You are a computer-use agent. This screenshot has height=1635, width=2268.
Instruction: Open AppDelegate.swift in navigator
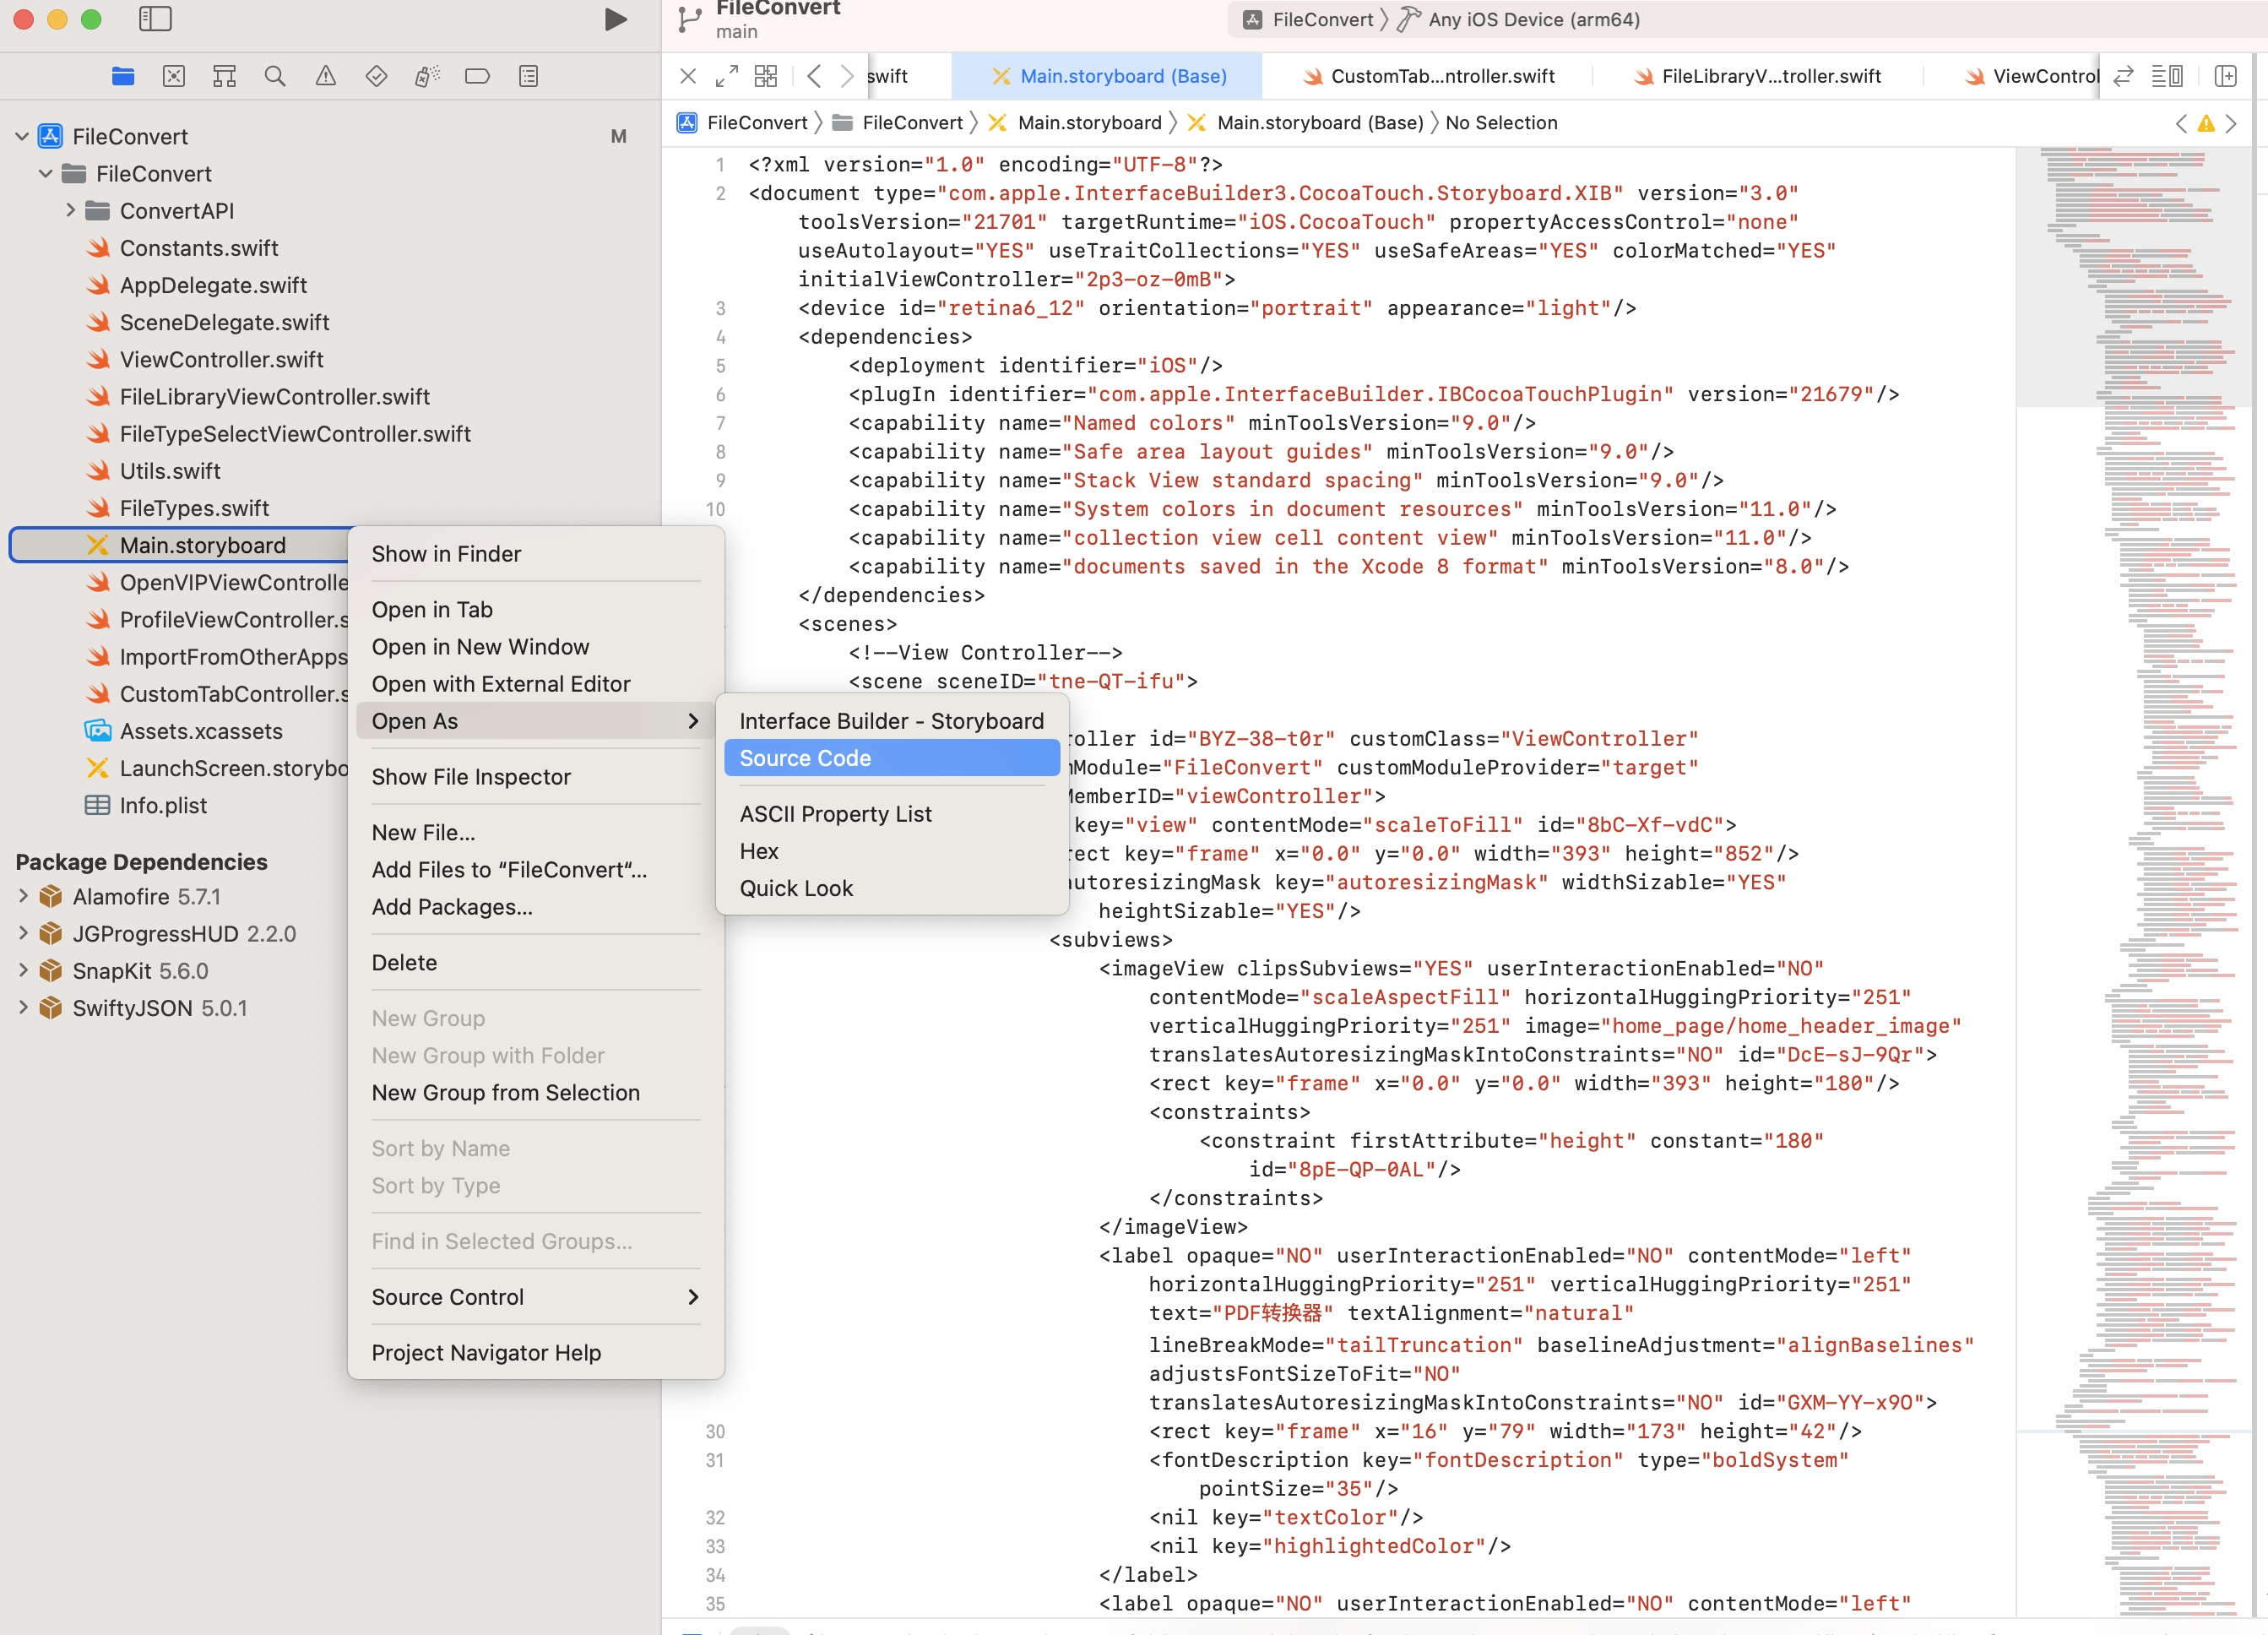213,285
